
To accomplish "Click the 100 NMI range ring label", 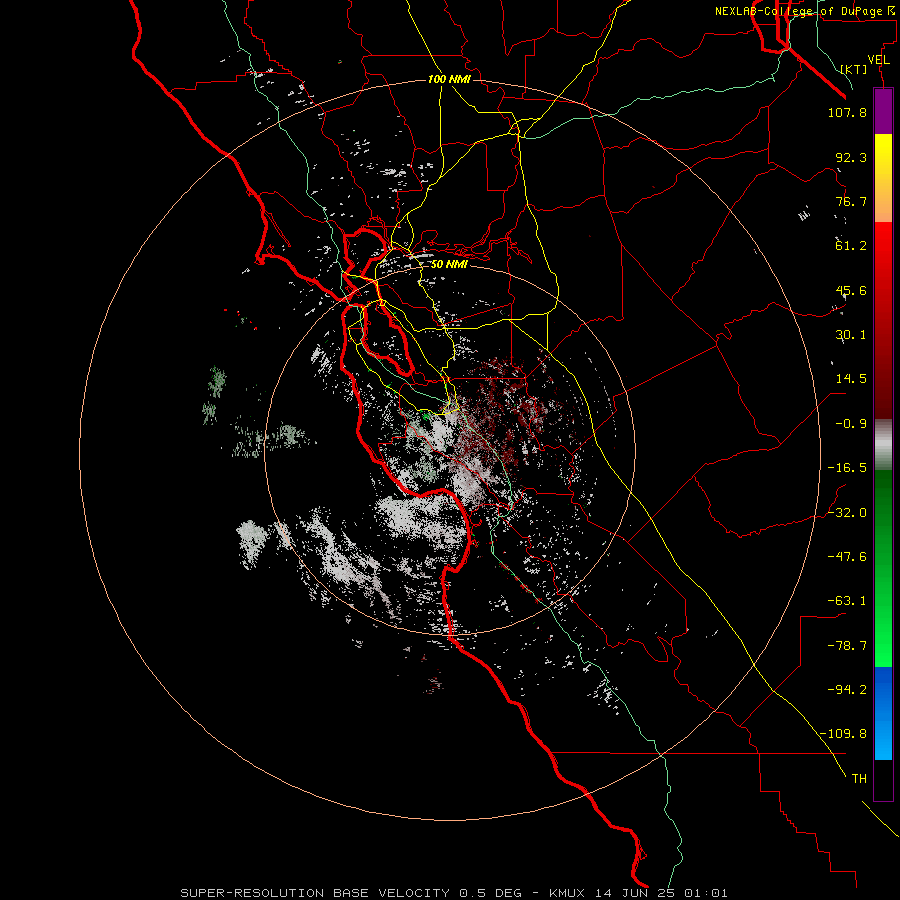I will [449, 79].
